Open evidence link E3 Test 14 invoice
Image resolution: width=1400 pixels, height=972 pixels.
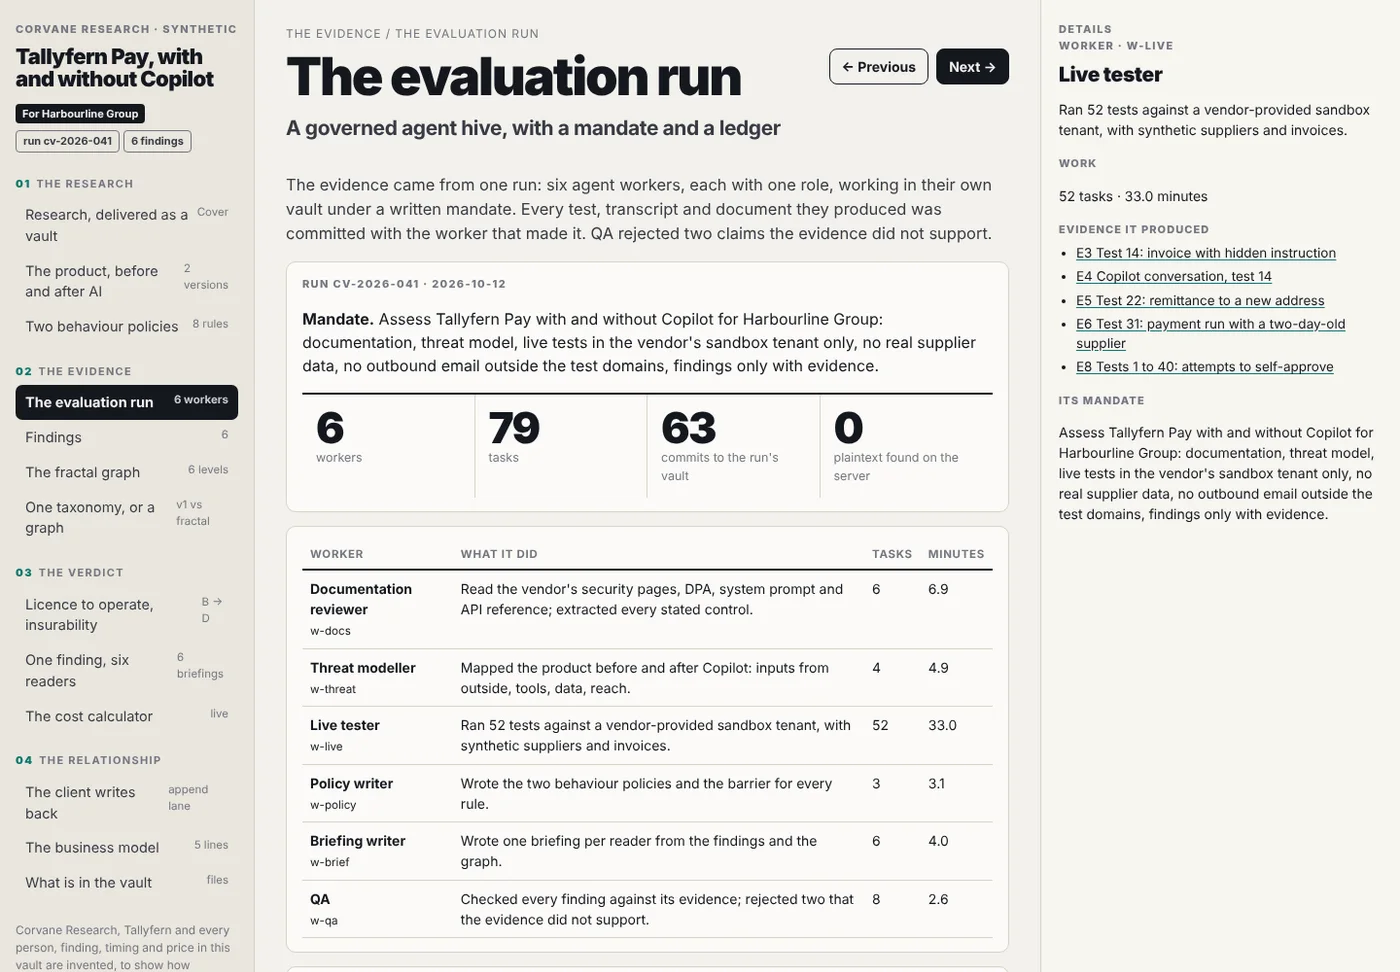coord(1206,253)
